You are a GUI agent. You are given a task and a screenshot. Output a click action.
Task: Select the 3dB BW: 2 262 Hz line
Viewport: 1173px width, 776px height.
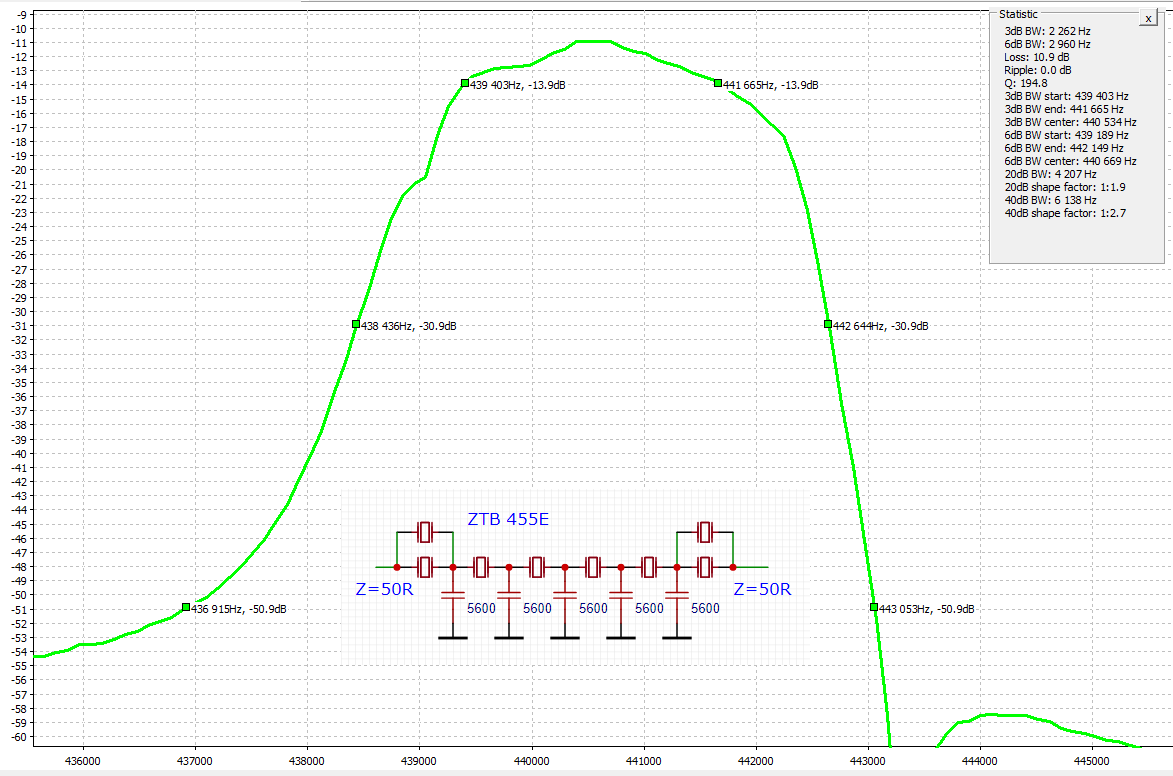coord(1047,31)
